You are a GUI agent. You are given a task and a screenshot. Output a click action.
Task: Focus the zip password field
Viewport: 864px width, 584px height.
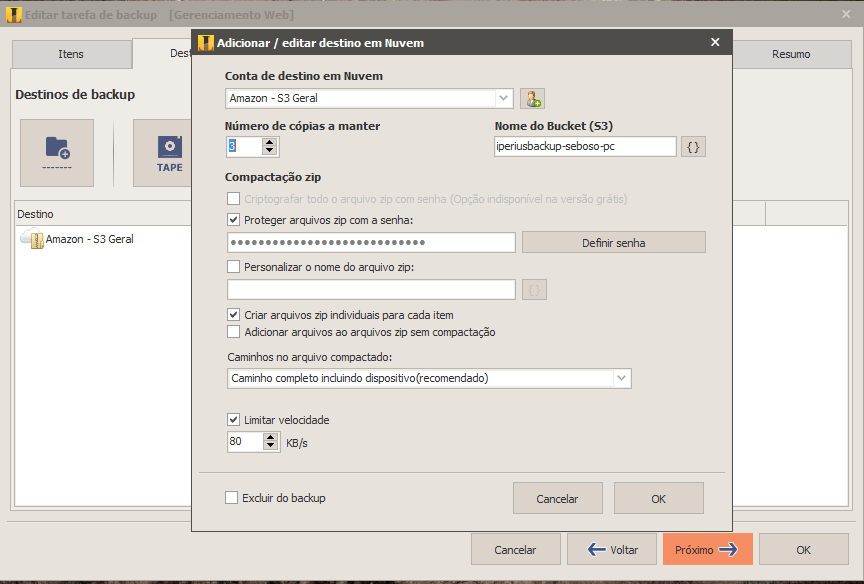[x=371, y=242]
